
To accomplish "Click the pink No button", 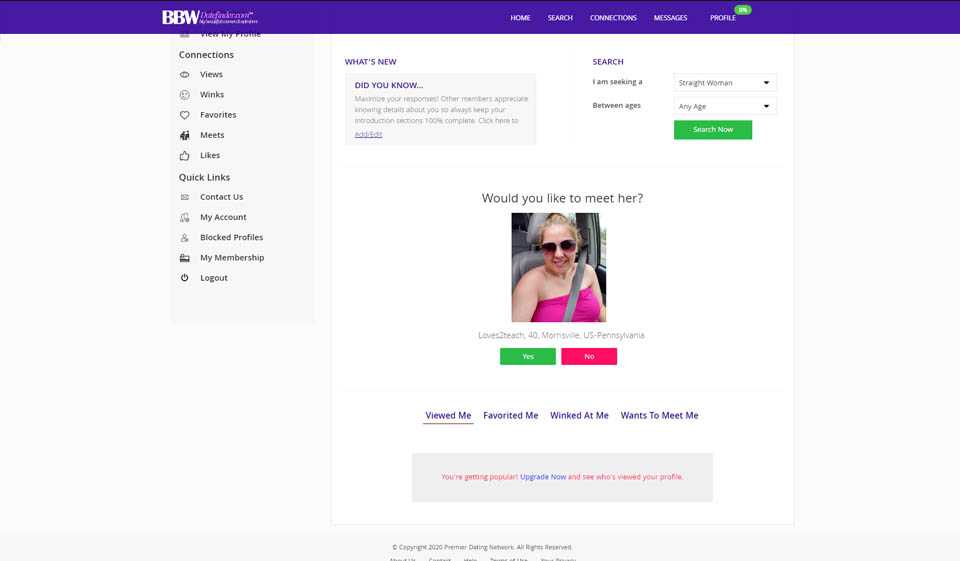I will 589,357.
